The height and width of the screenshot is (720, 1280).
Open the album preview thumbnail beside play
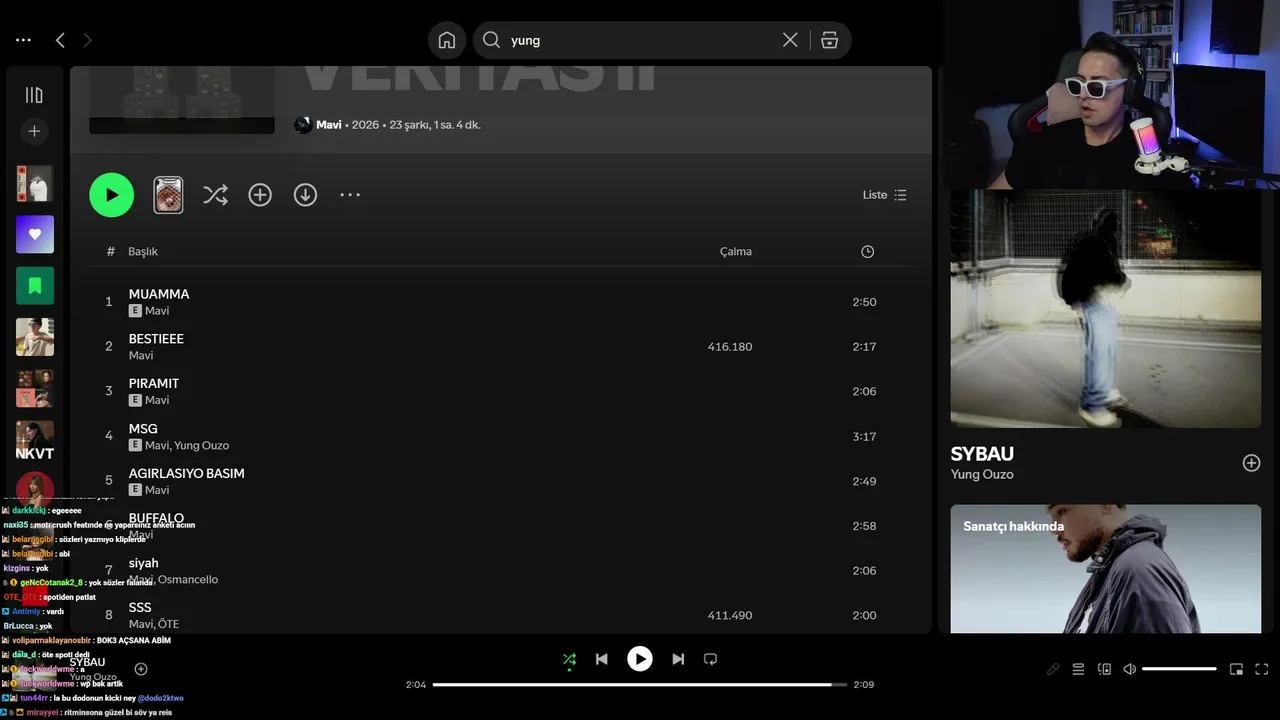coord(168,195)
